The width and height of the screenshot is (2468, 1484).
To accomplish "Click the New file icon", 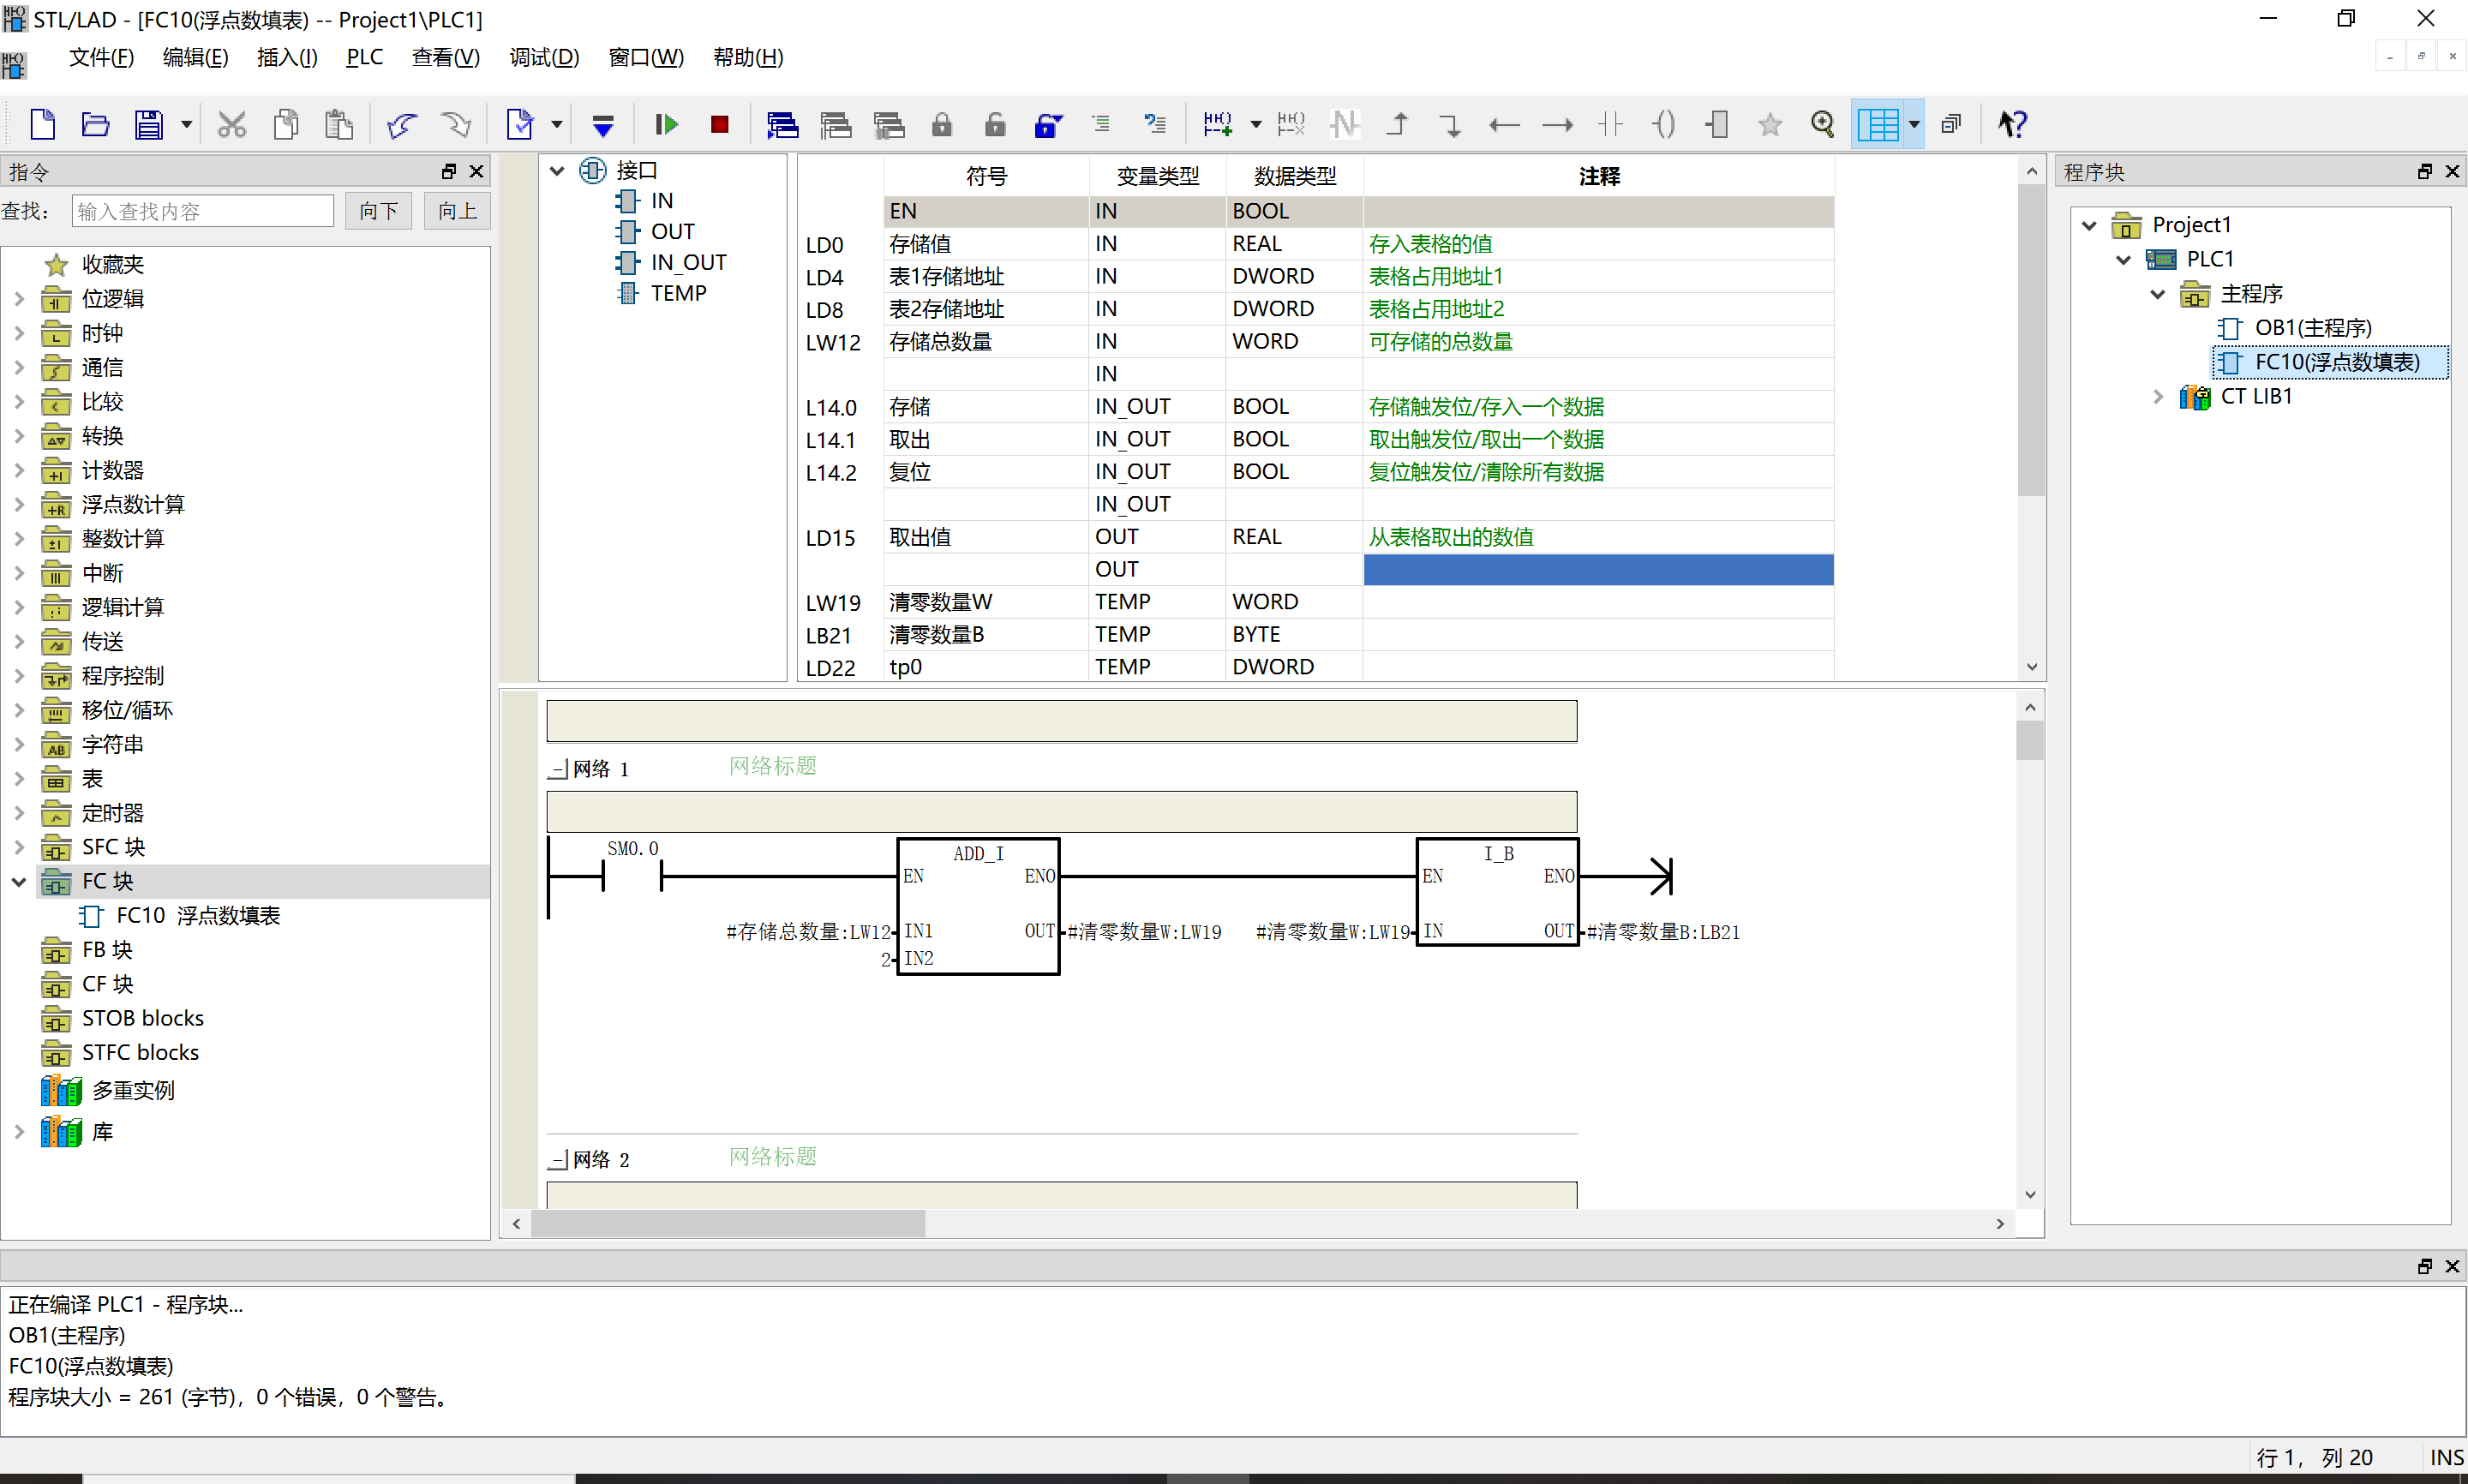I will pyautogui.click(x=42, y=124).
